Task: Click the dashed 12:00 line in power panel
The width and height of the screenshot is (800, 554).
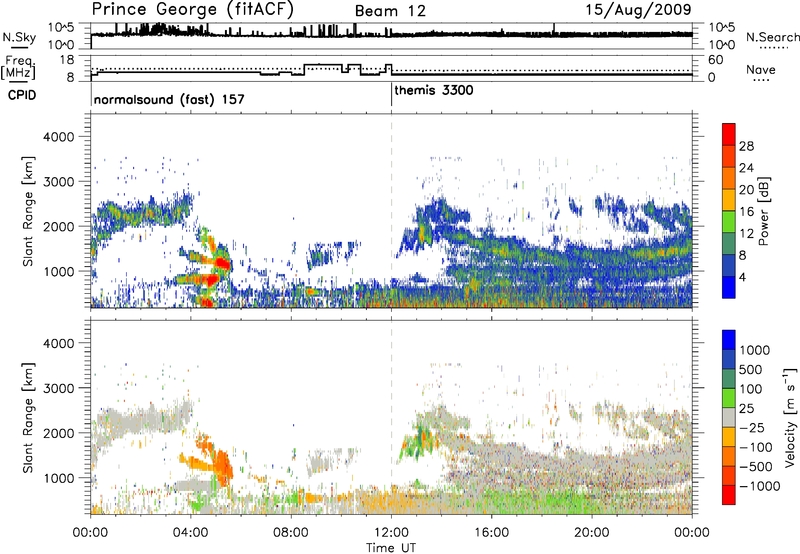Action: pyautogui.click(x=391, y=210)
